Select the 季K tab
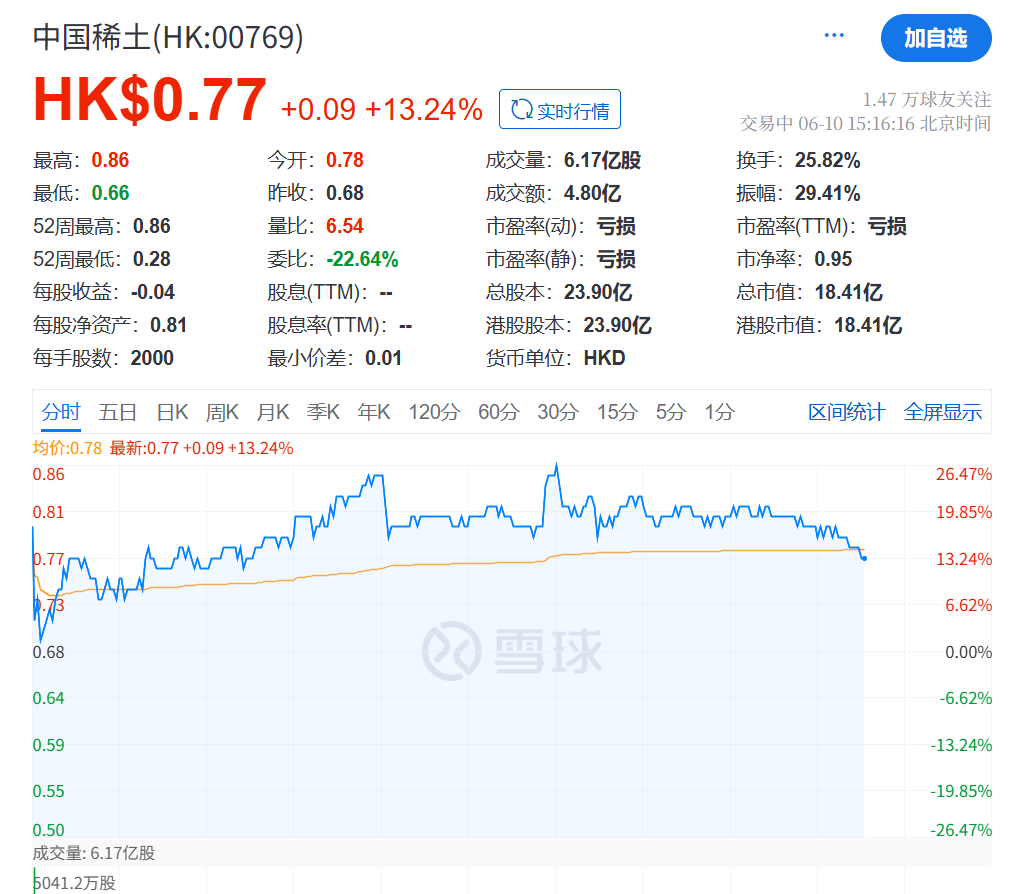The height and width of the screenshot is (894, 1014). (323, 412)
